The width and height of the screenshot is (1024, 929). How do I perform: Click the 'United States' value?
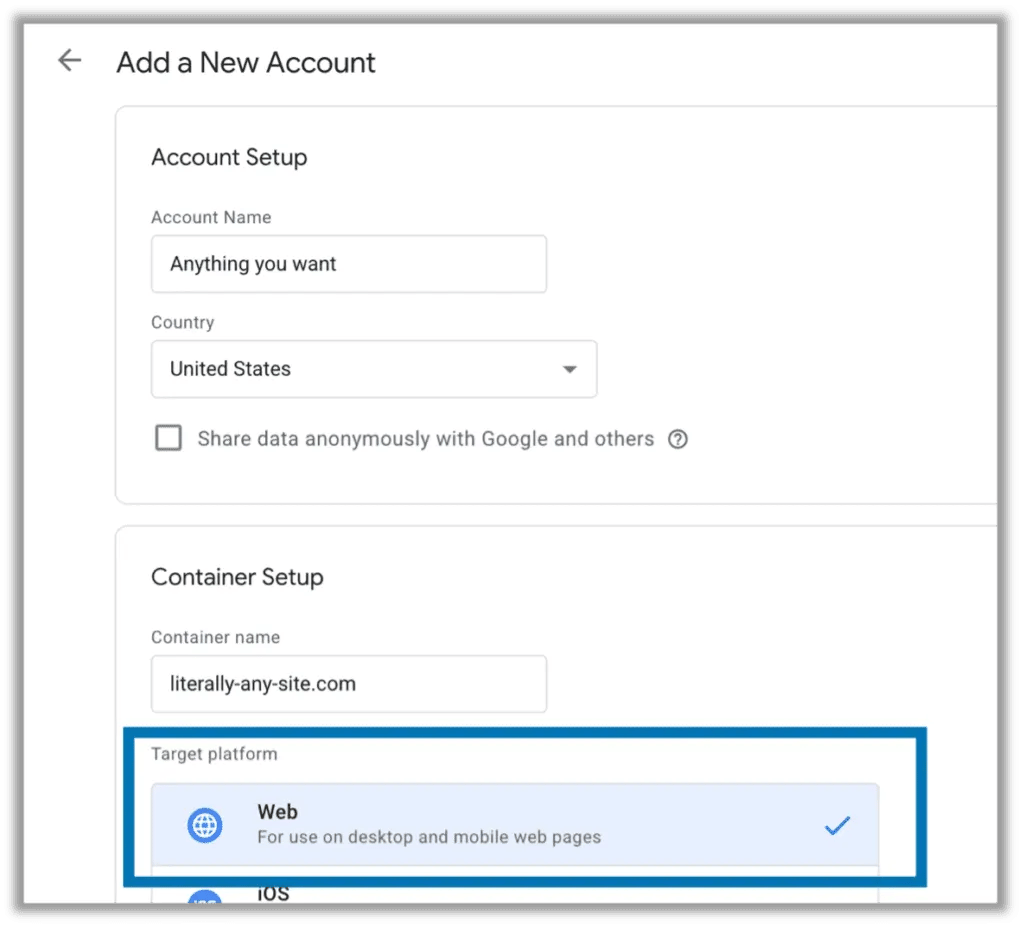pos(231,369)
